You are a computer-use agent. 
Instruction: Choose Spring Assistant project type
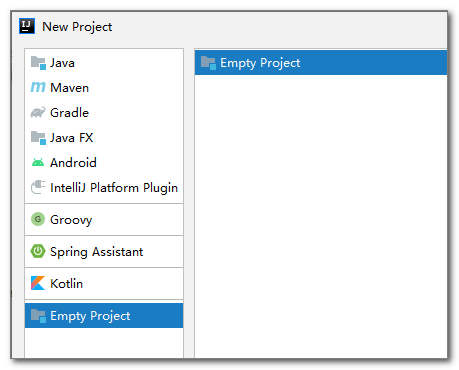pos(104,252)
